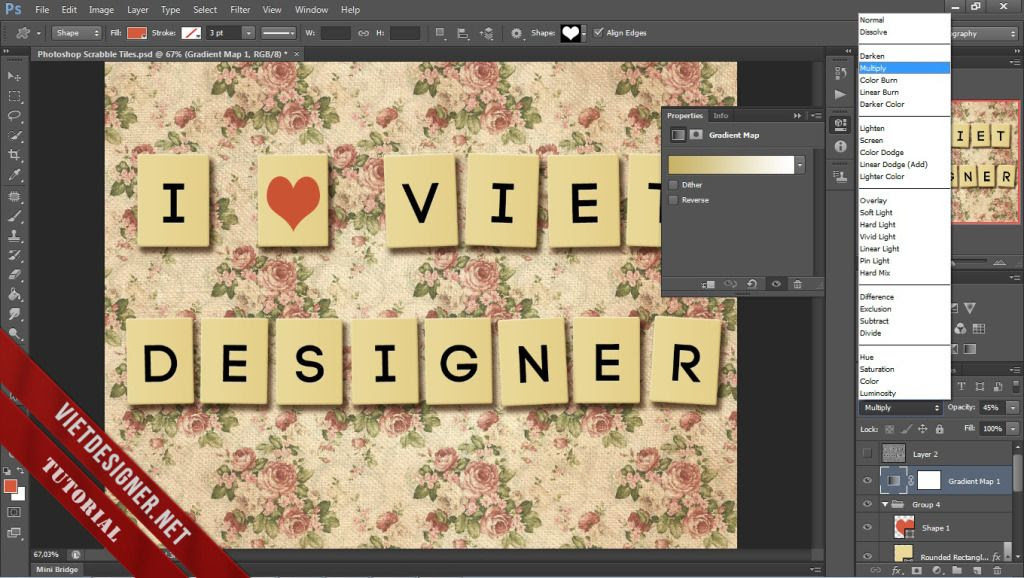Open the Shape tool mode dropdown
The height and width of the screenshot is (578, 1024).
[76, 33]
